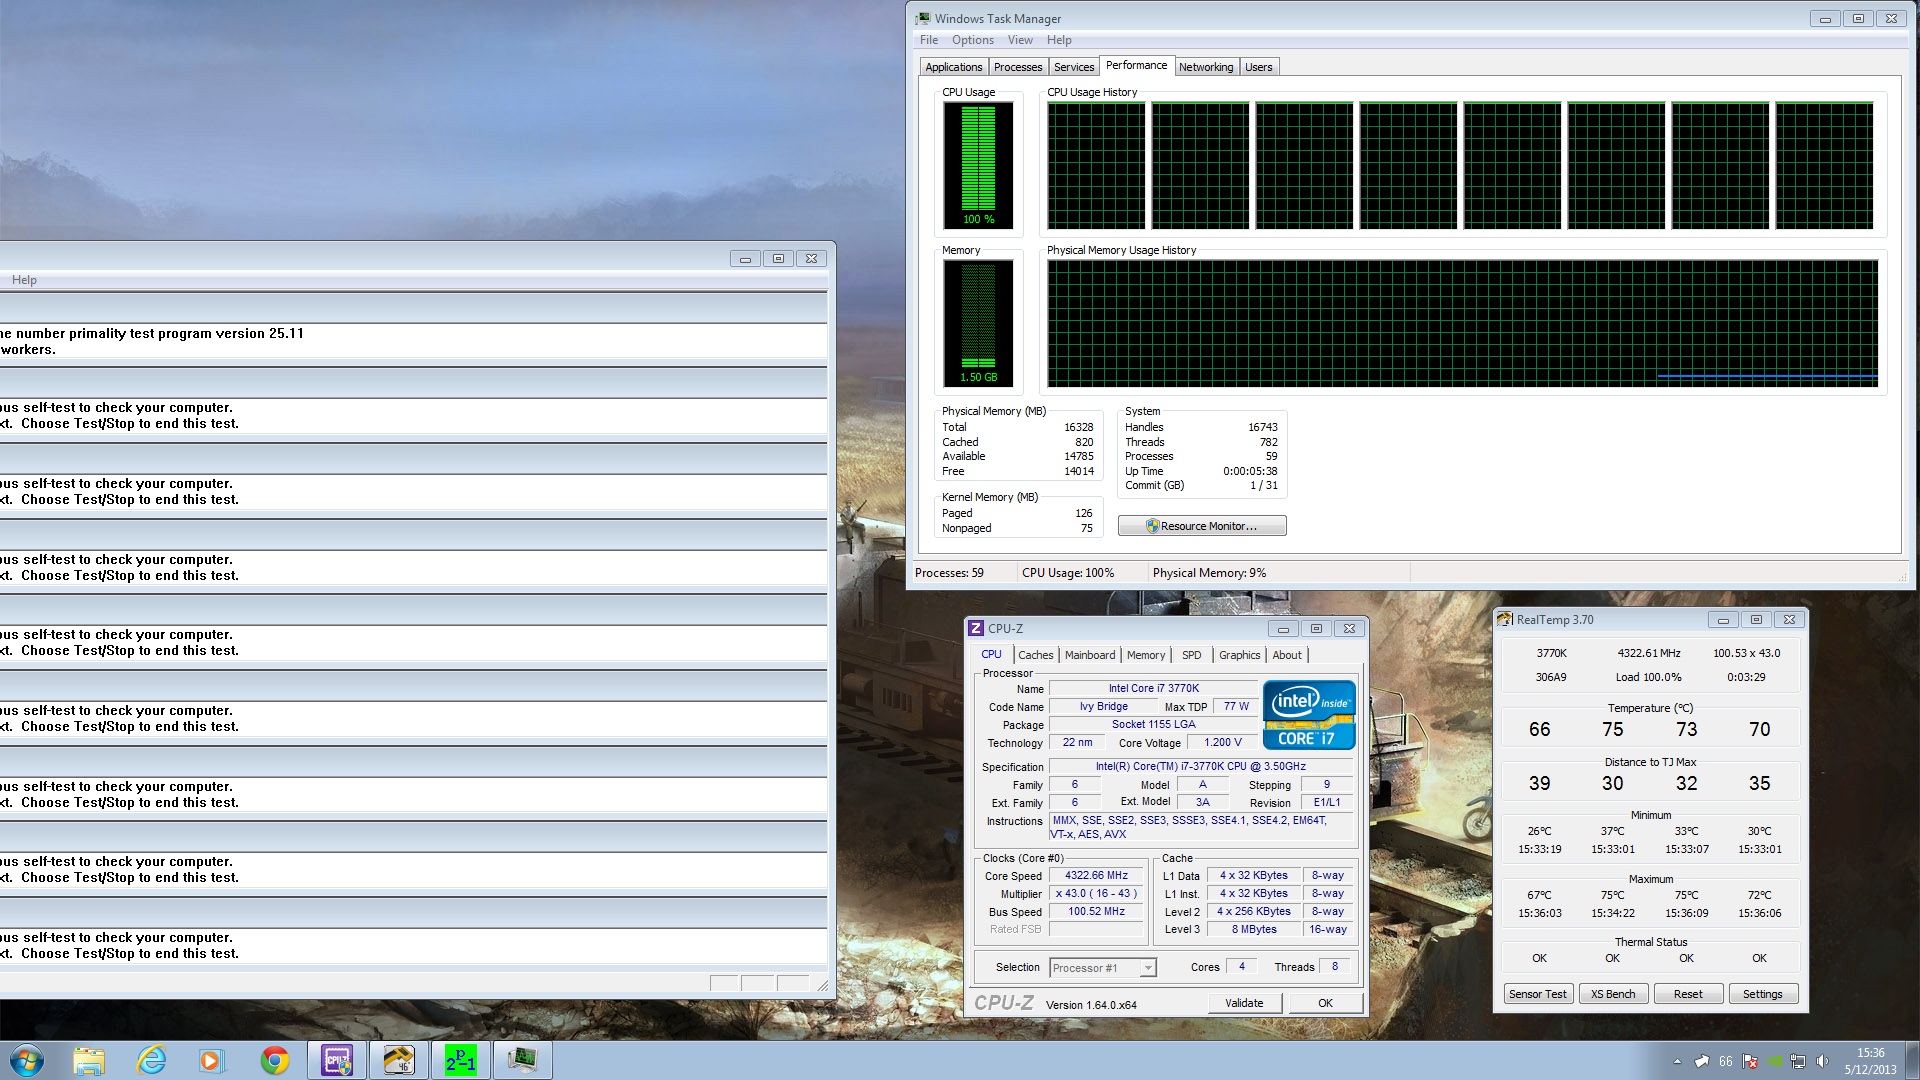Image resolution: width=1920 pixels, height=1080 pixels.
Task: Open Windows Media Player from the taskbar
Action: click(211, 1060)
